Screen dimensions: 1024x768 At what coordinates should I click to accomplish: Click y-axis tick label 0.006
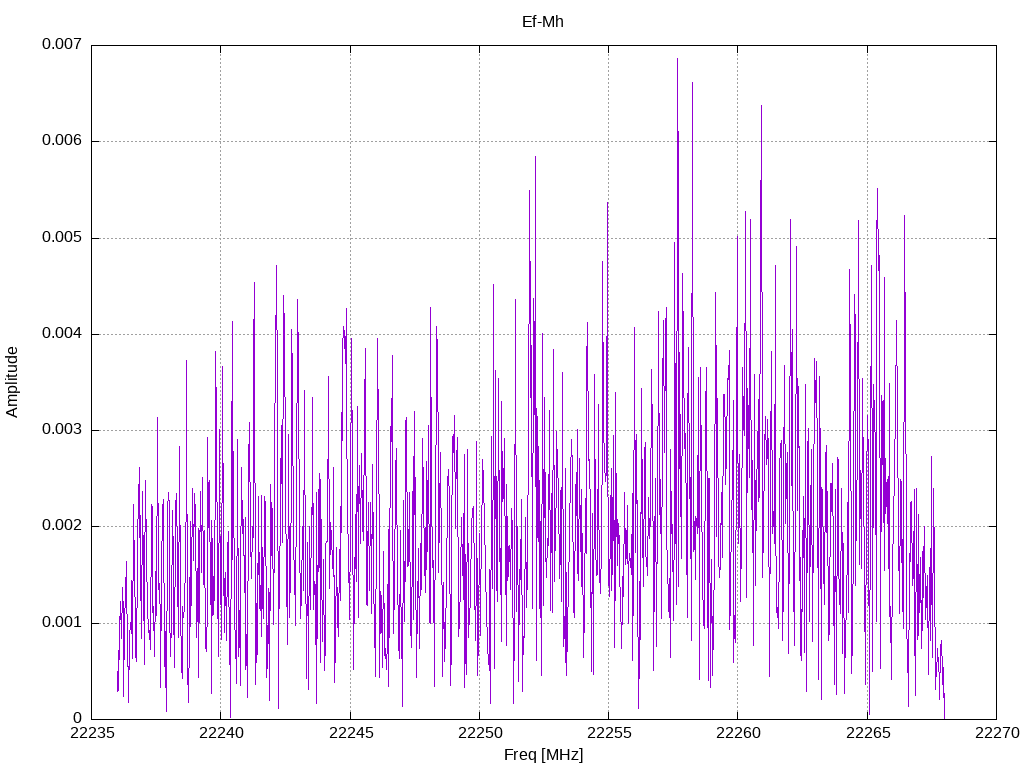(62, 140)
